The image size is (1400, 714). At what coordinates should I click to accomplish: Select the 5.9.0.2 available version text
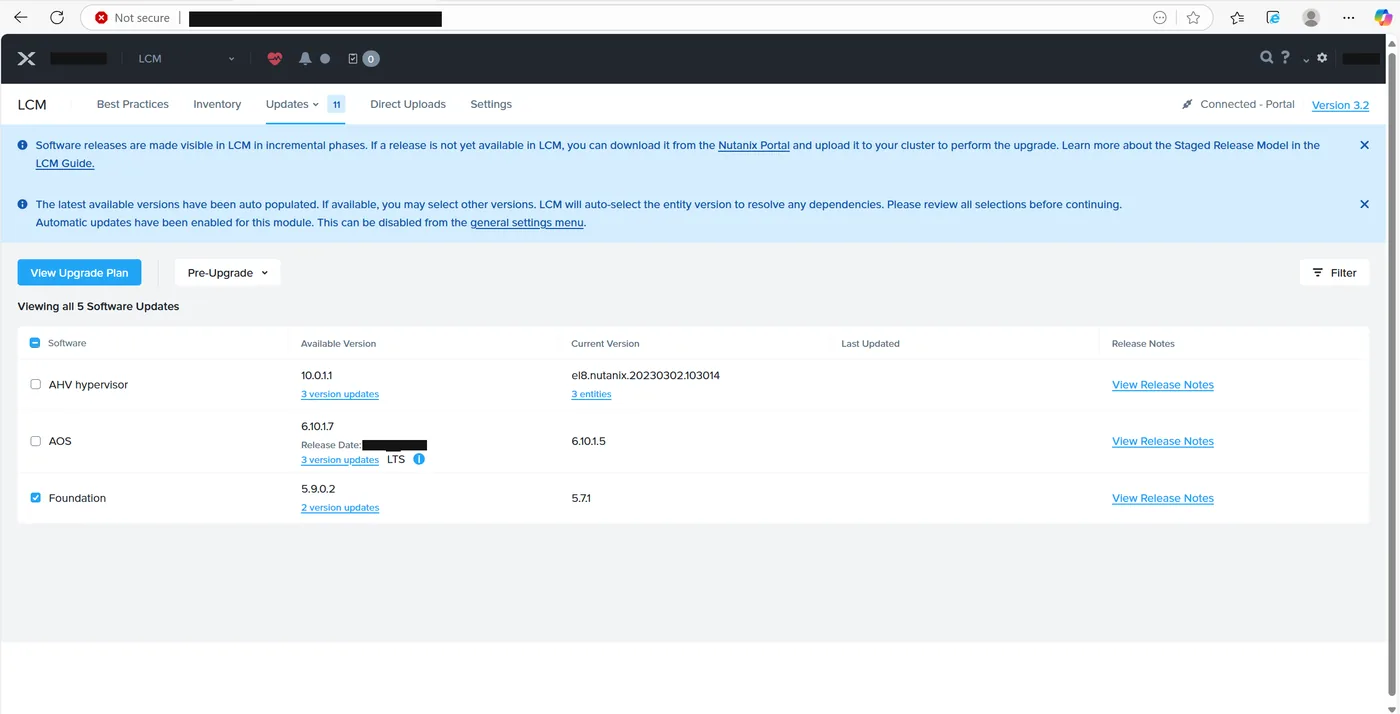(318, 489)
